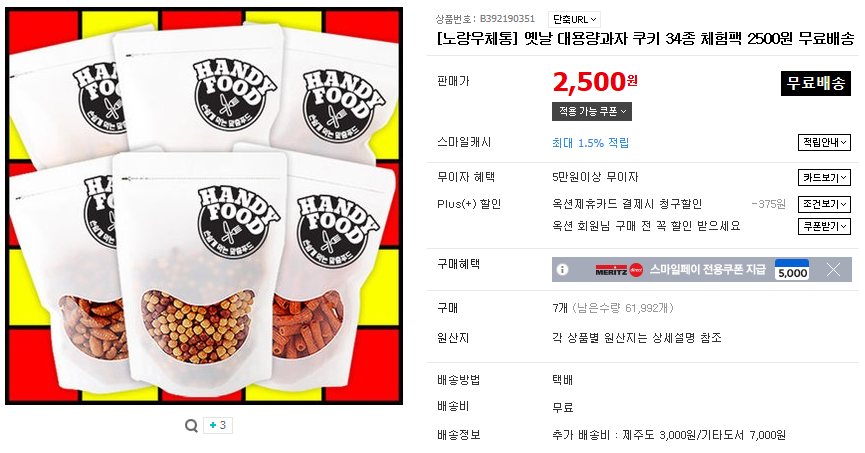
Task: Click the 스마일페이 전용쿠폰 지급 banner text
Action: tap(707, 270)
